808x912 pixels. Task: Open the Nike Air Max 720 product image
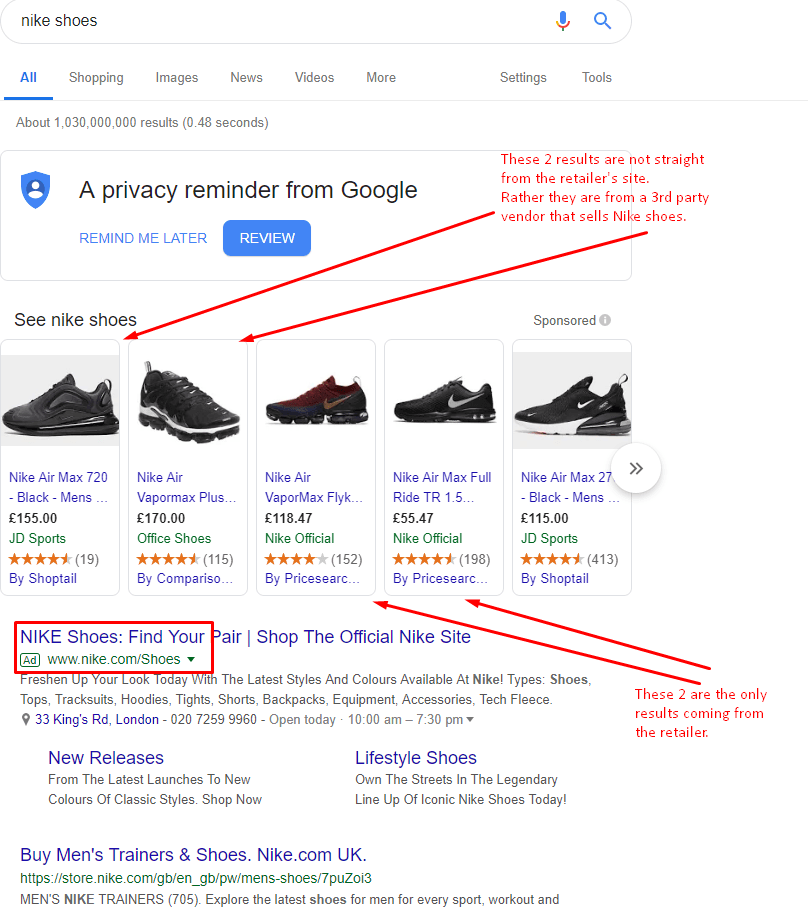click(60, 402)
